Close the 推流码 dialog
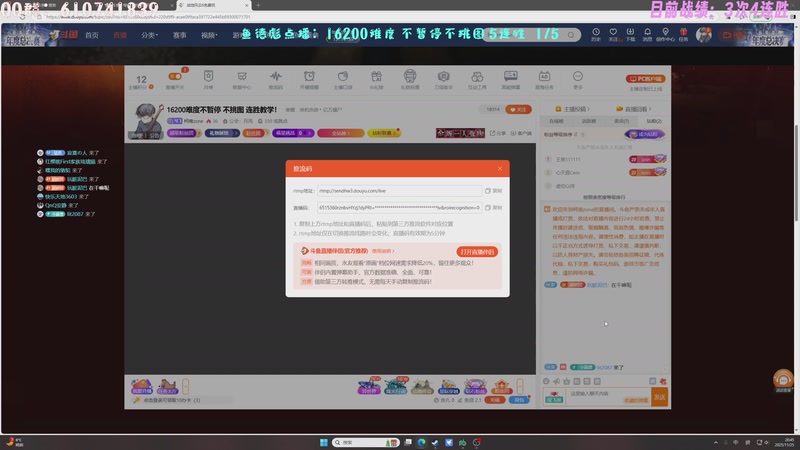 (x=499, y=168)
